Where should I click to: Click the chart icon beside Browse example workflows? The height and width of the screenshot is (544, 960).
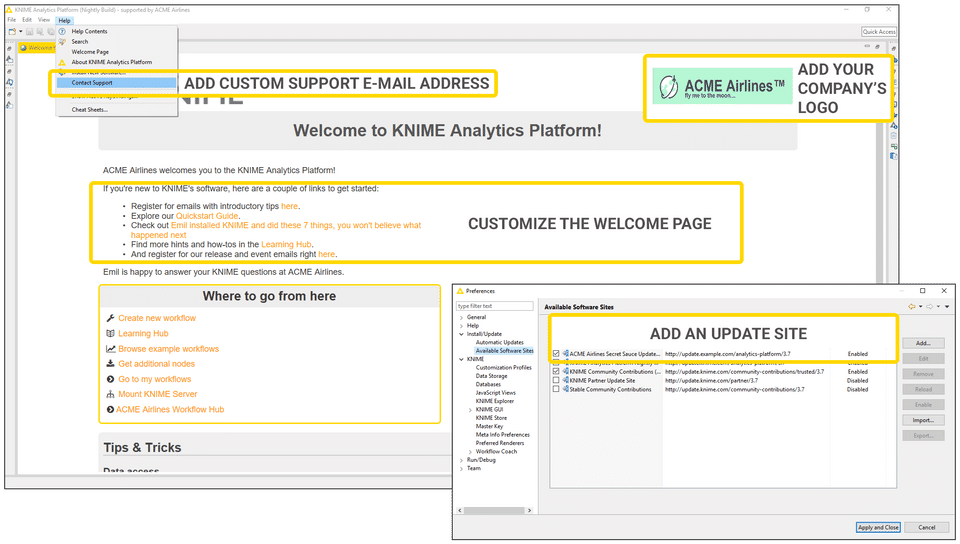click(110, 349)
